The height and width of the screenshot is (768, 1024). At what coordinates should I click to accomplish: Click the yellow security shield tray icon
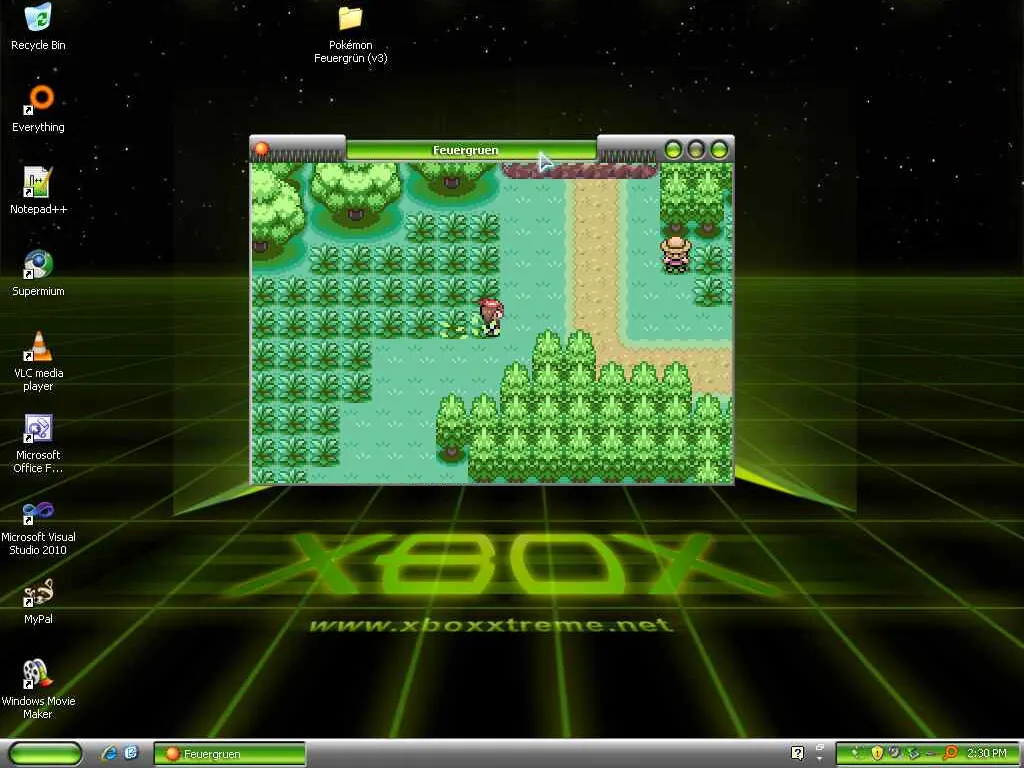tap(877, 753)
